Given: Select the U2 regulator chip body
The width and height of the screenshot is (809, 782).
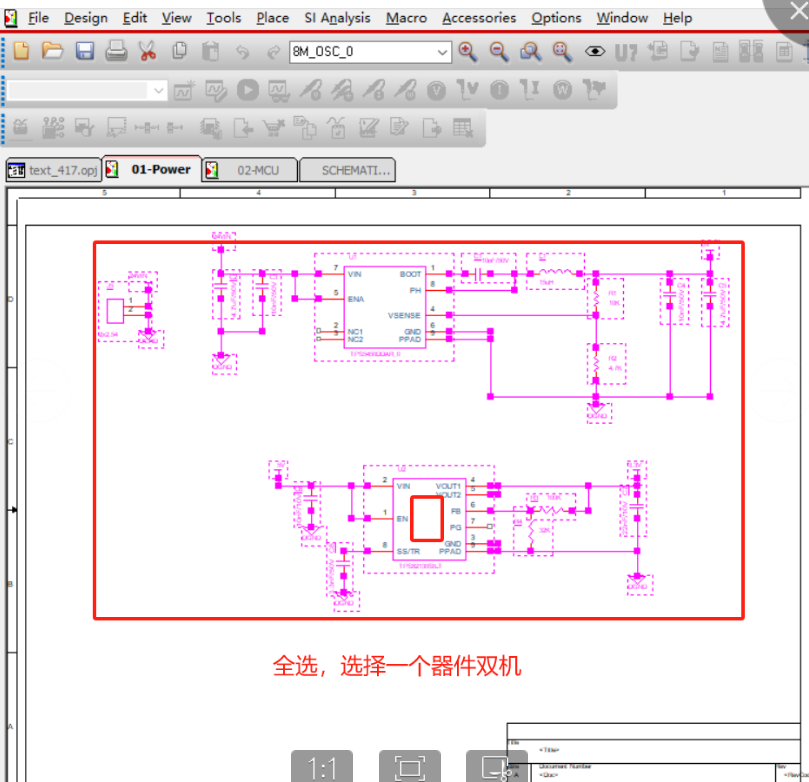Looking at the screenshot, I should tap(429, 519).
